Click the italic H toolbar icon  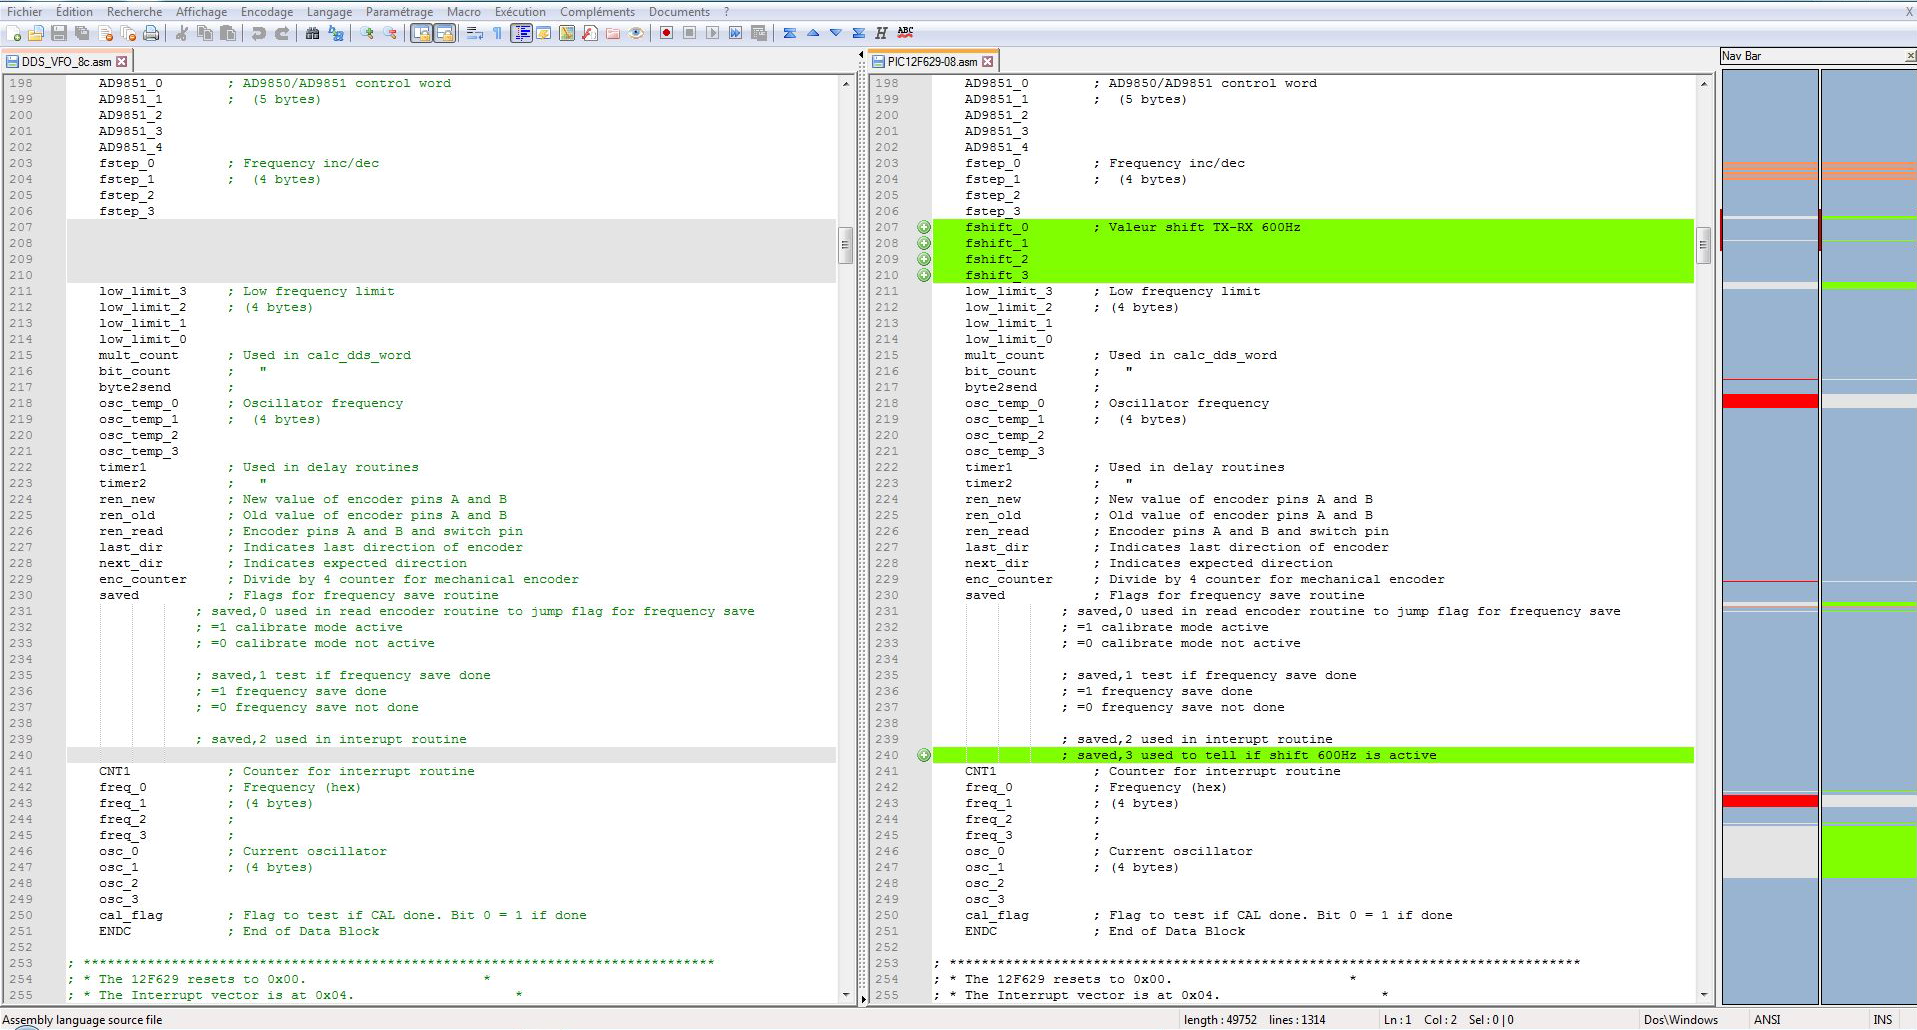pos(881,33)
